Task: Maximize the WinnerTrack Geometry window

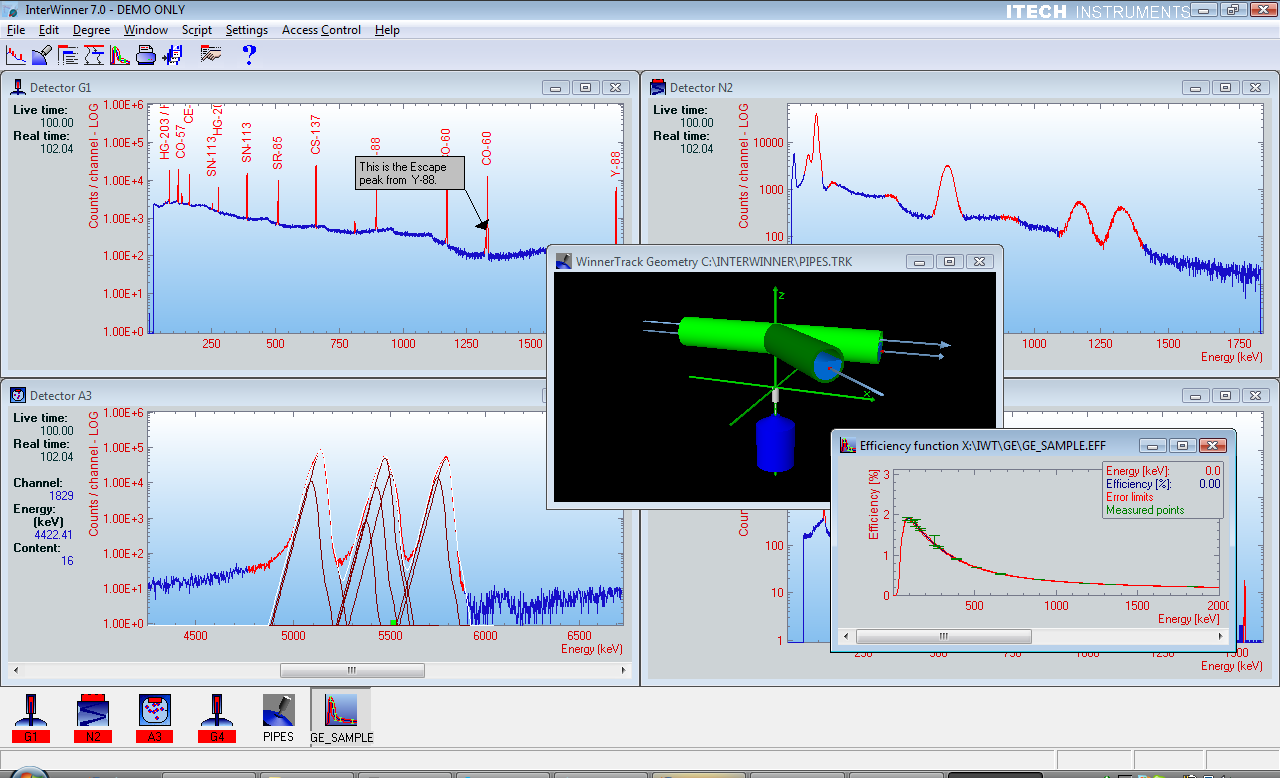Action: pos(950,261)
